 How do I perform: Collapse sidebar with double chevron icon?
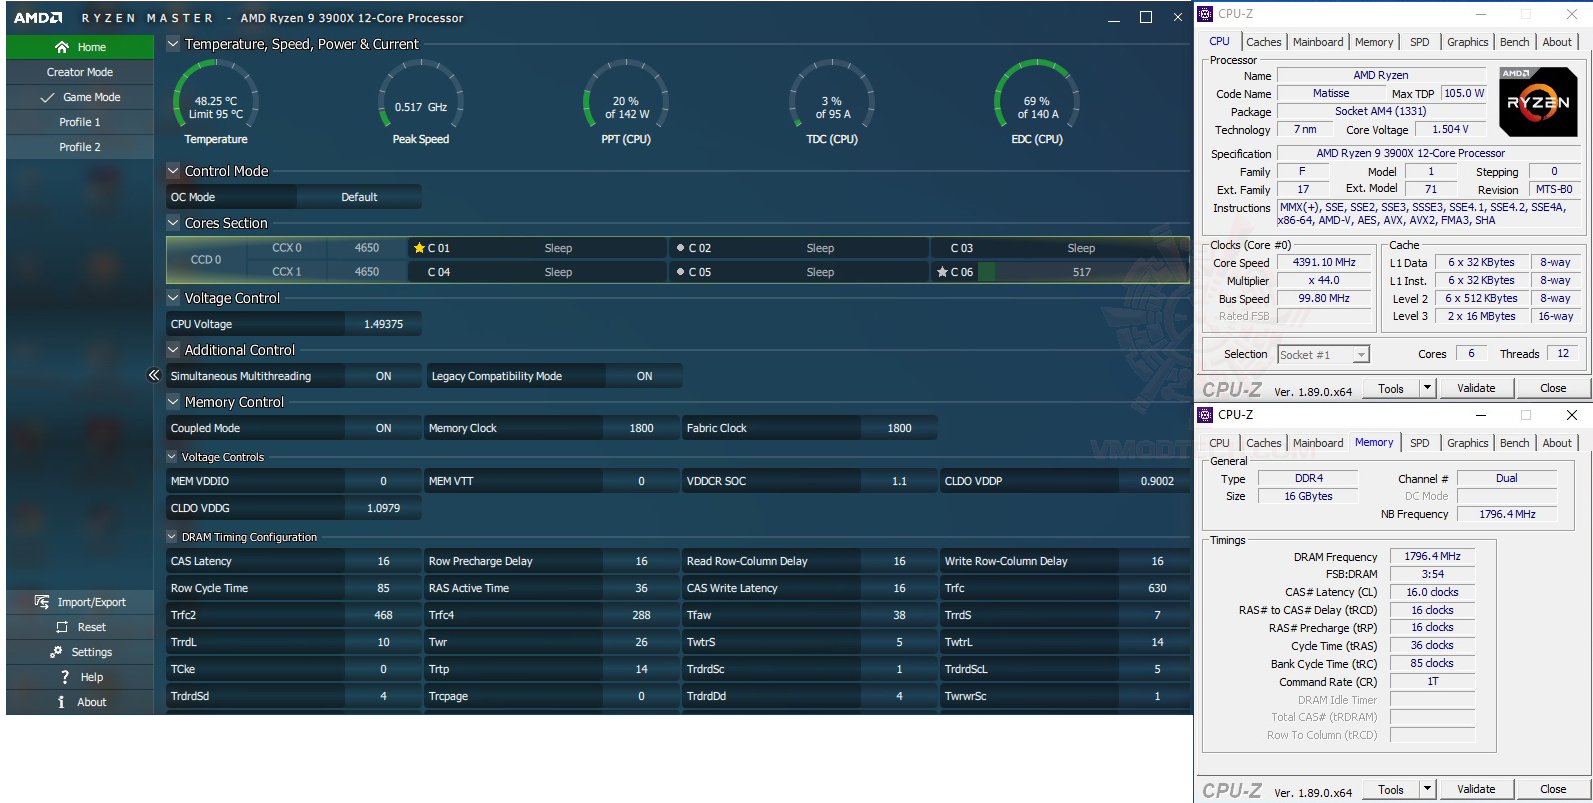point(154,376)
